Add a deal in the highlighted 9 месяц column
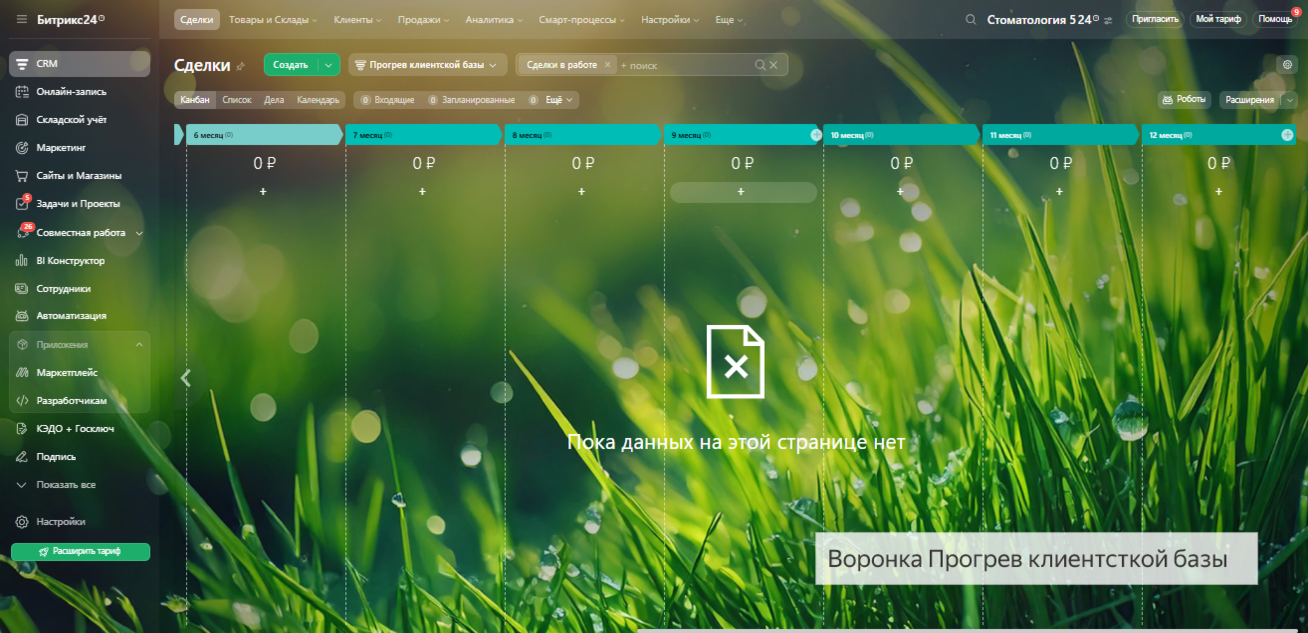Image resolution: width=1308 pixels, height=633 pixels. click(x=741, y=192)
